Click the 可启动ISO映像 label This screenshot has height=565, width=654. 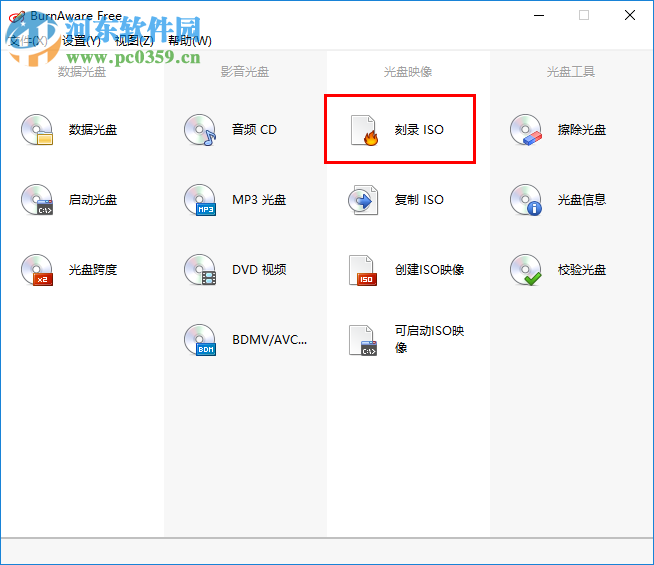coord(430,339)
